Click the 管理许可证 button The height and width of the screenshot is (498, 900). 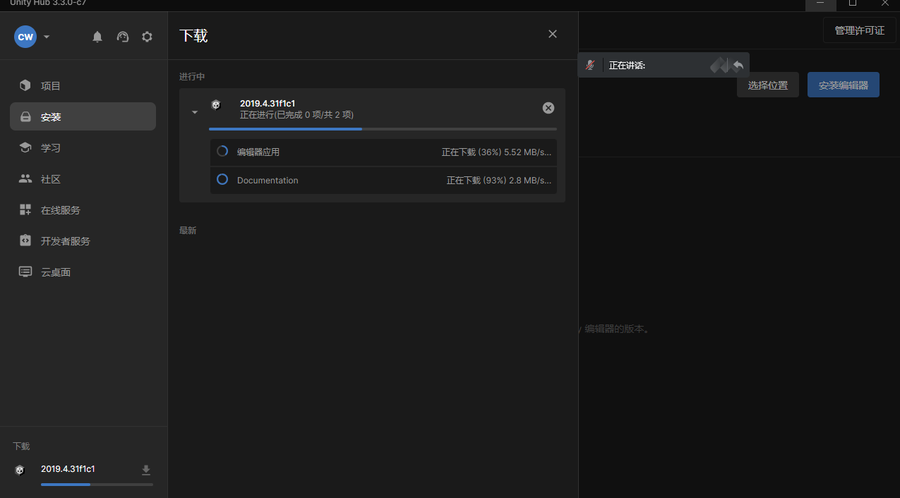[x=859, y=30]
